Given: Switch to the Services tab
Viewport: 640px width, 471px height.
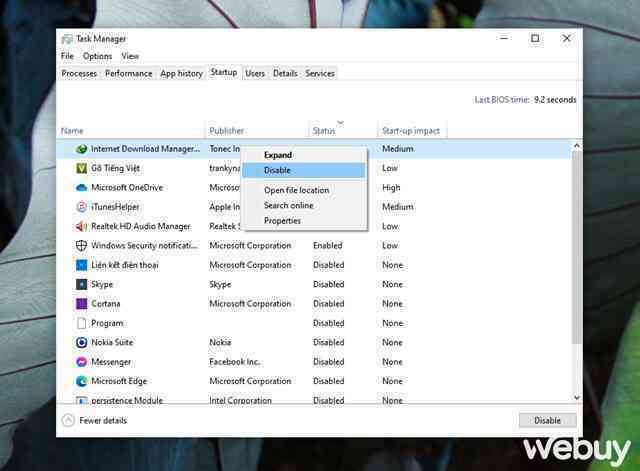Looking at the screenshot, I should pyautogui.click(x=320, y=74).
